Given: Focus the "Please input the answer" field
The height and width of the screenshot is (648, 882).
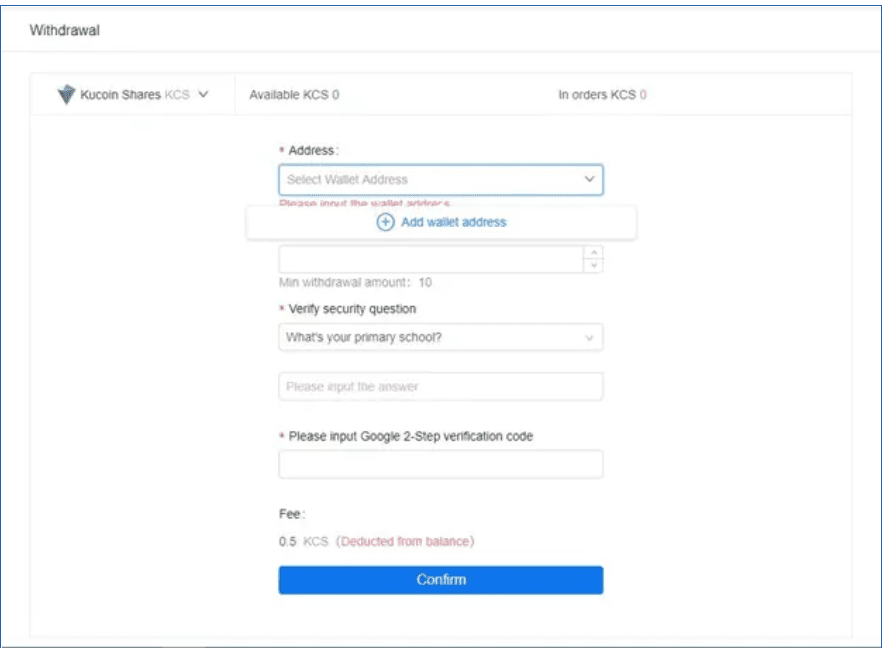Looking at the screenshot, I should click(x=440, y=387).
